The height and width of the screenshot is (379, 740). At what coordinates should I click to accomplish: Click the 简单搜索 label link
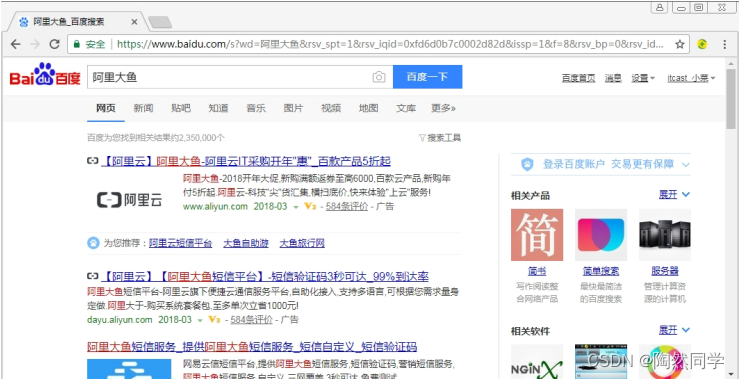point(601,271)
